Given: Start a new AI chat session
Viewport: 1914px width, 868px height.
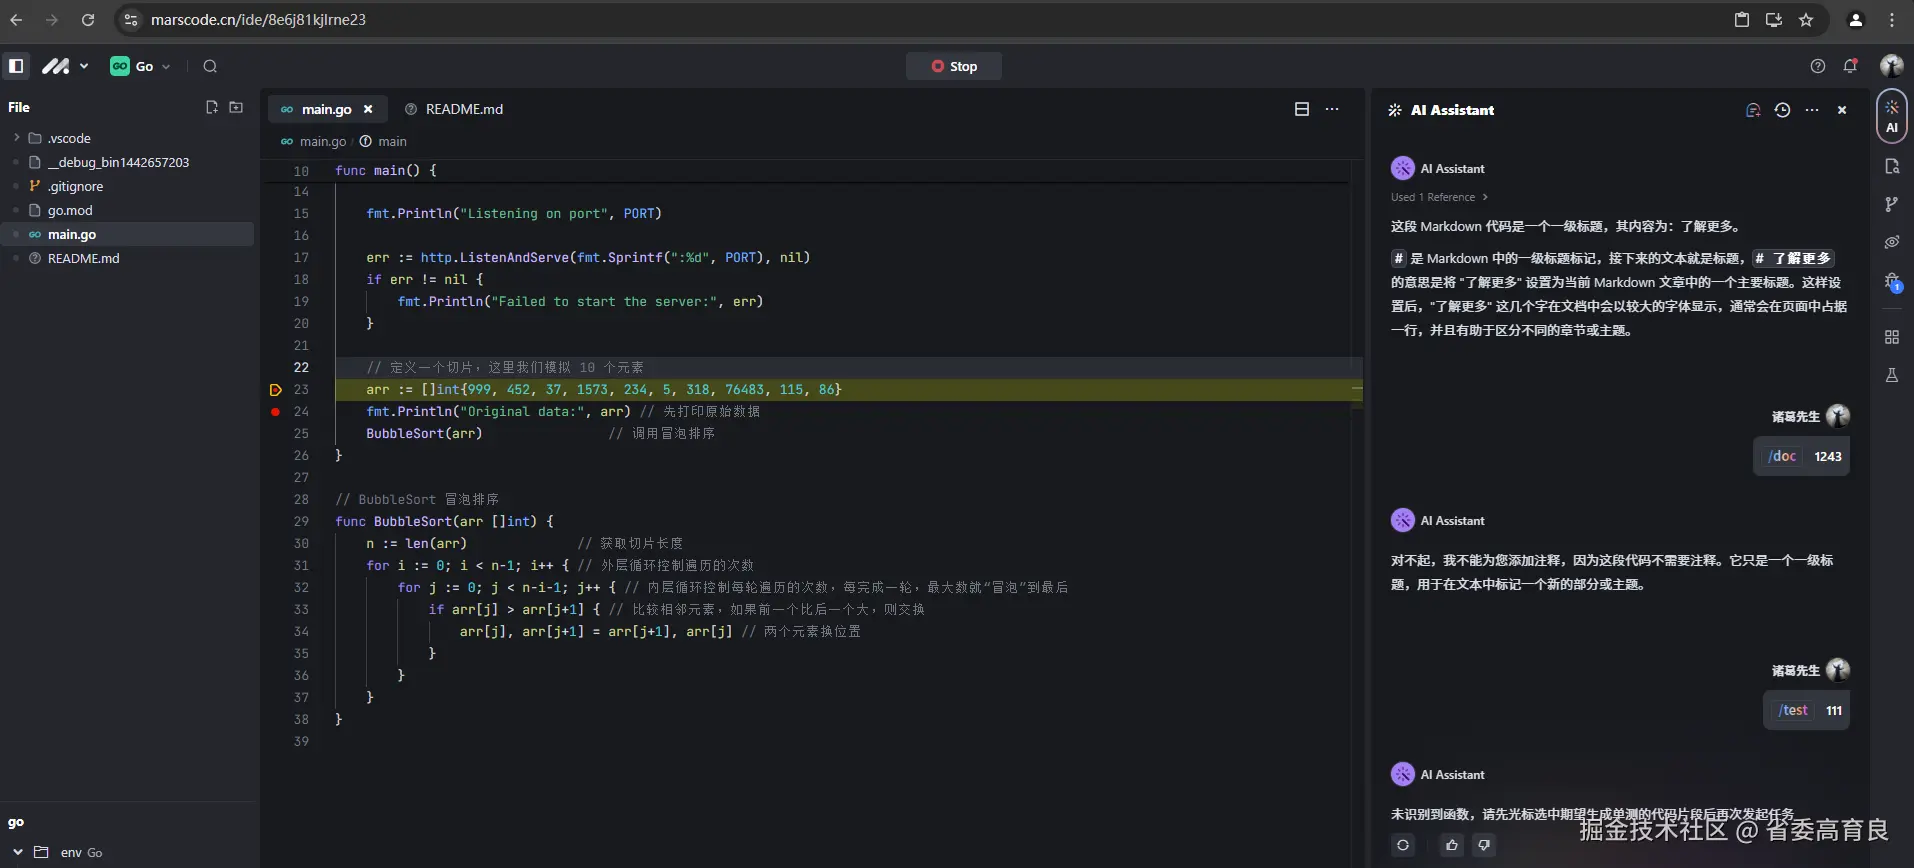Looking at the screenshot, I should pyautogui.click(x=1753, y=110).
